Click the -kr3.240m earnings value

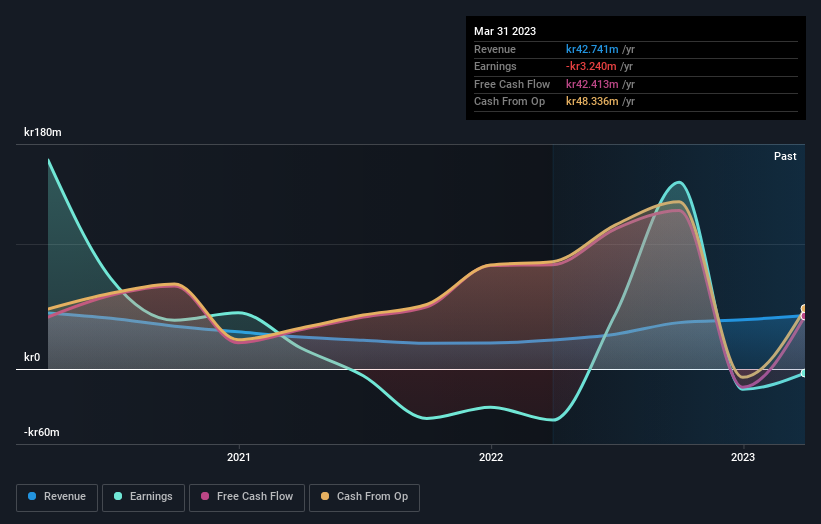pyautogui.click(x=591, y=66)
